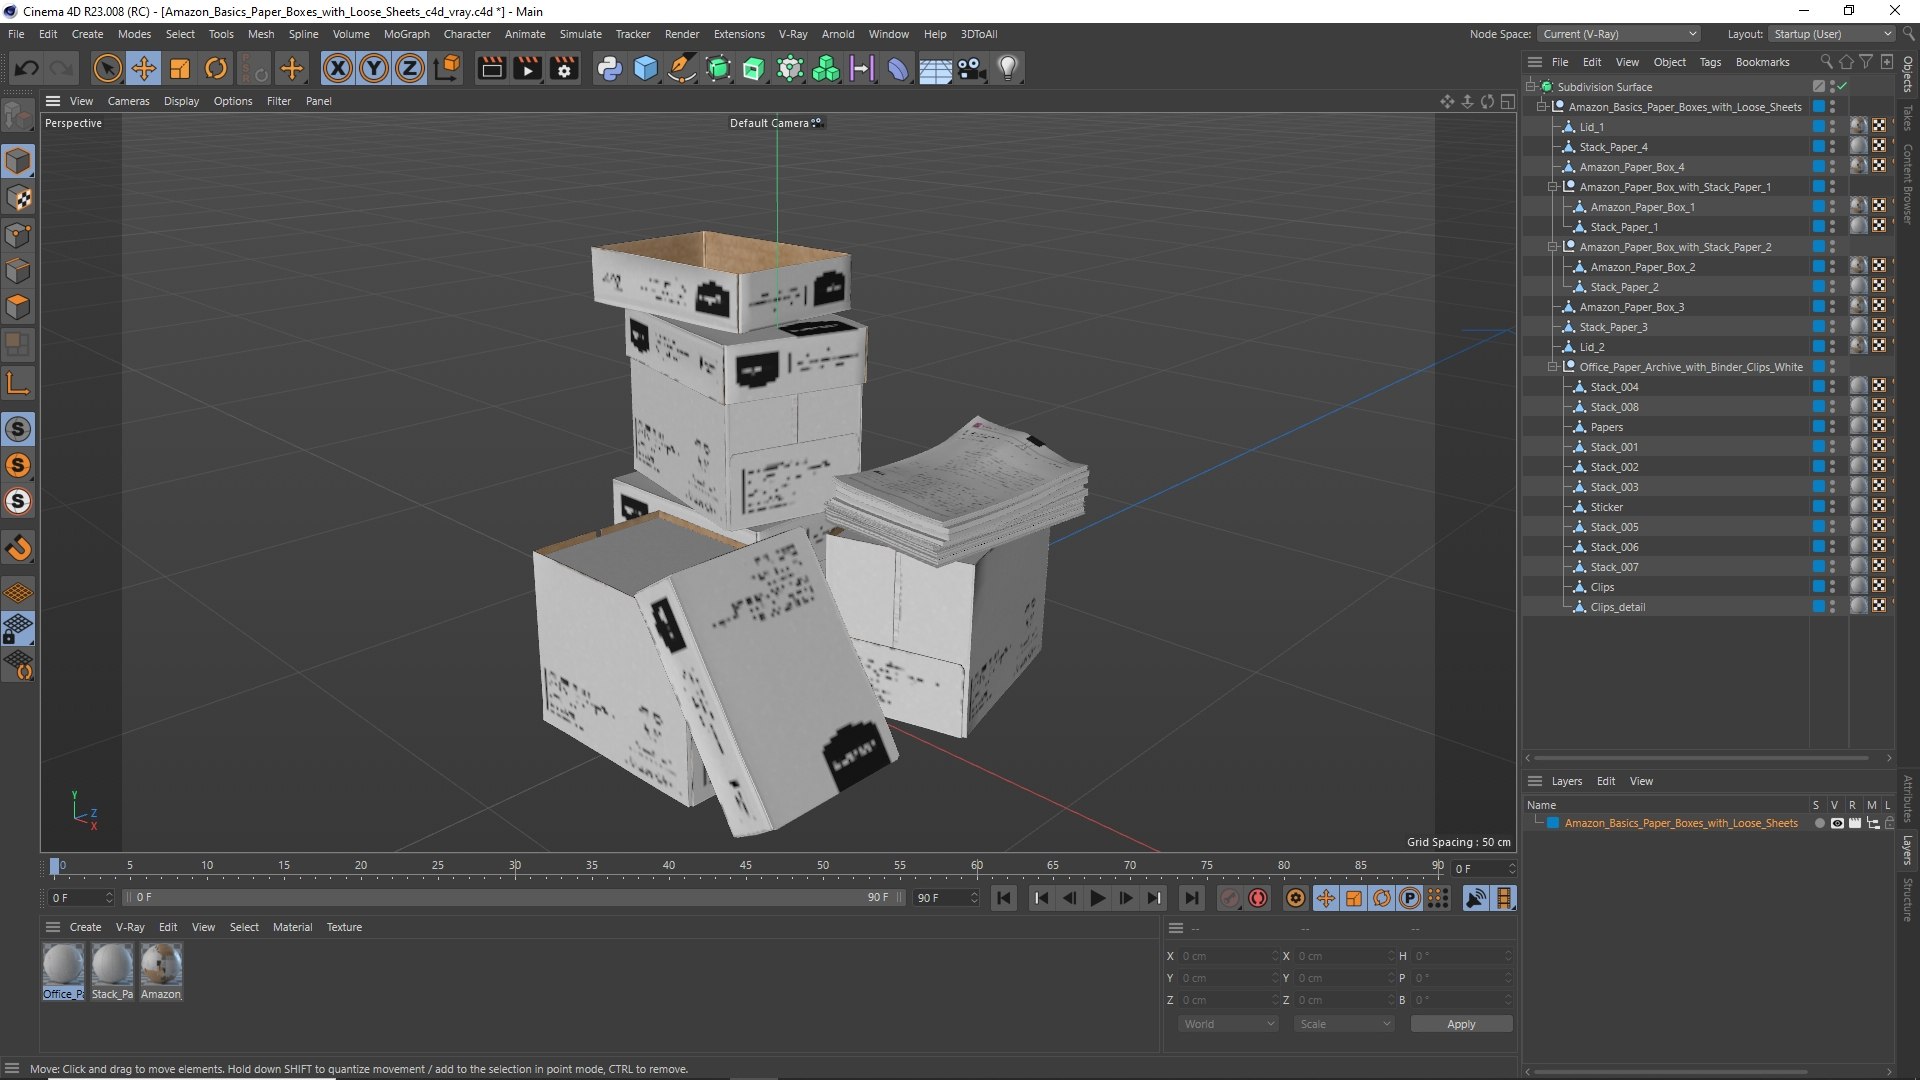Click the Spline Pen tool icon
The height and width of the screenshot is (1080, 1920).
pos(682,68)
